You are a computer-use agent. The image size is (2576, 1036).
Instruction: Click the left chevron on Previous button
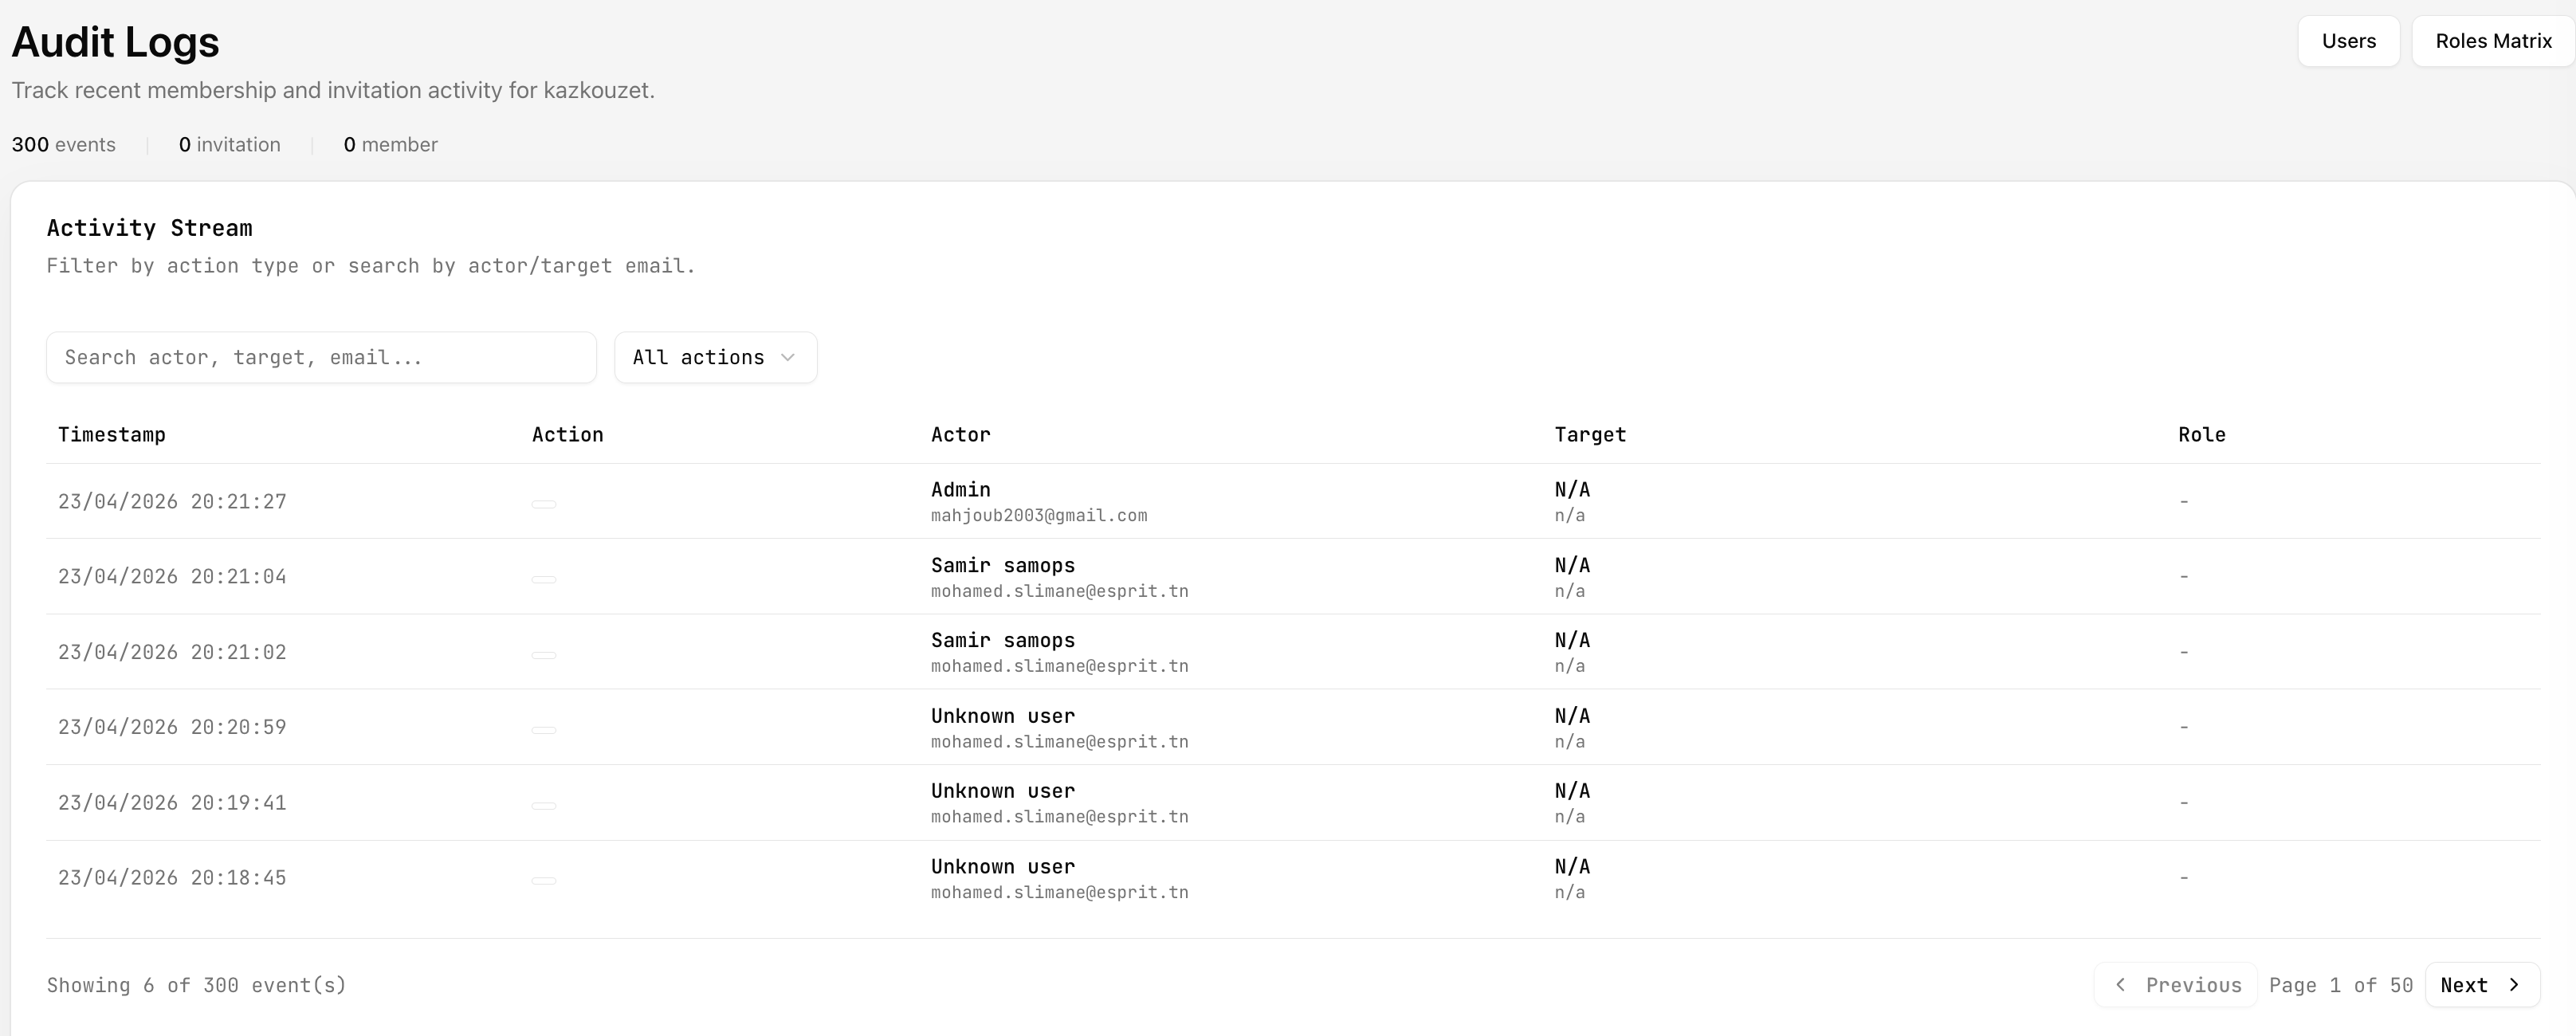tap(2121, 985)
